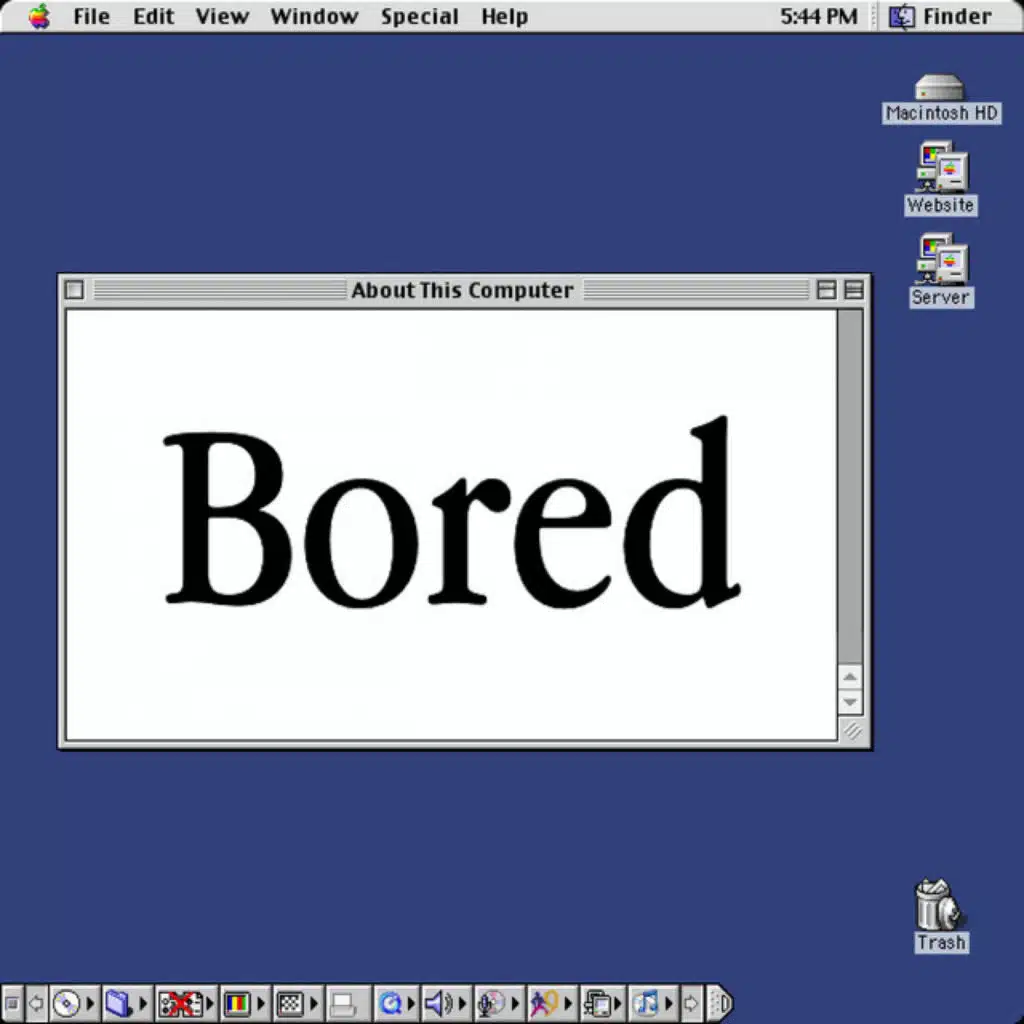Open the Special menu
The image size is (1024, 1024).
tap(419, 16)
